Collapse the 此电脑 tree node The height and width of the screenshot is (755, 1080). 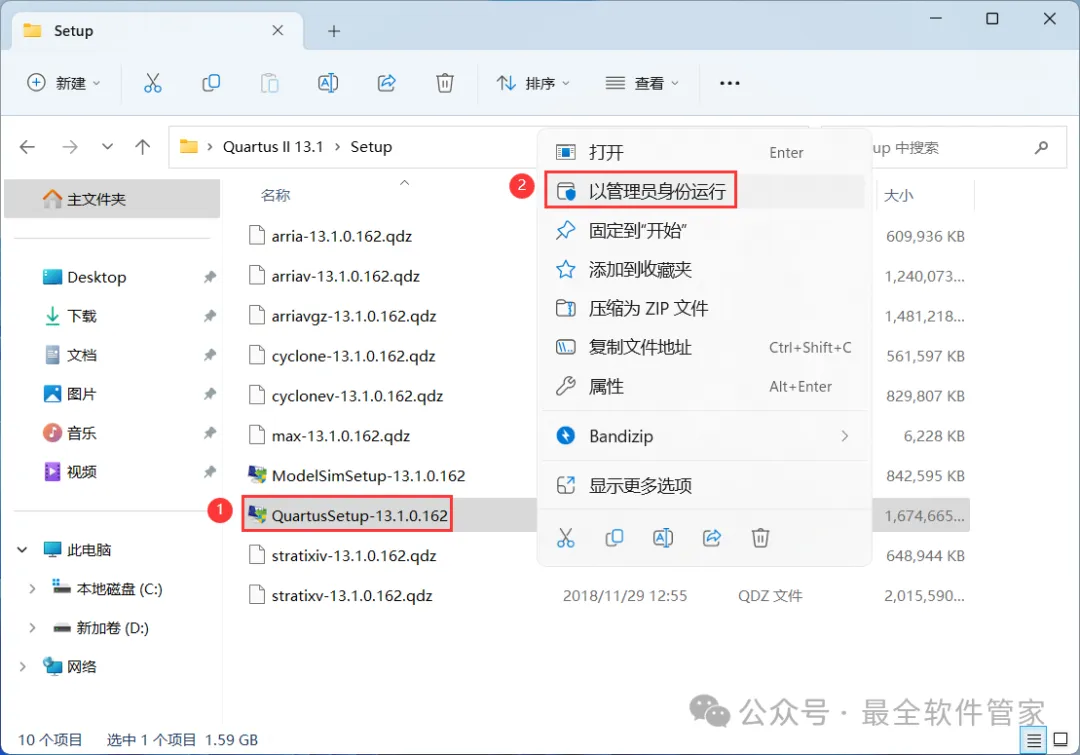point(22,550)
